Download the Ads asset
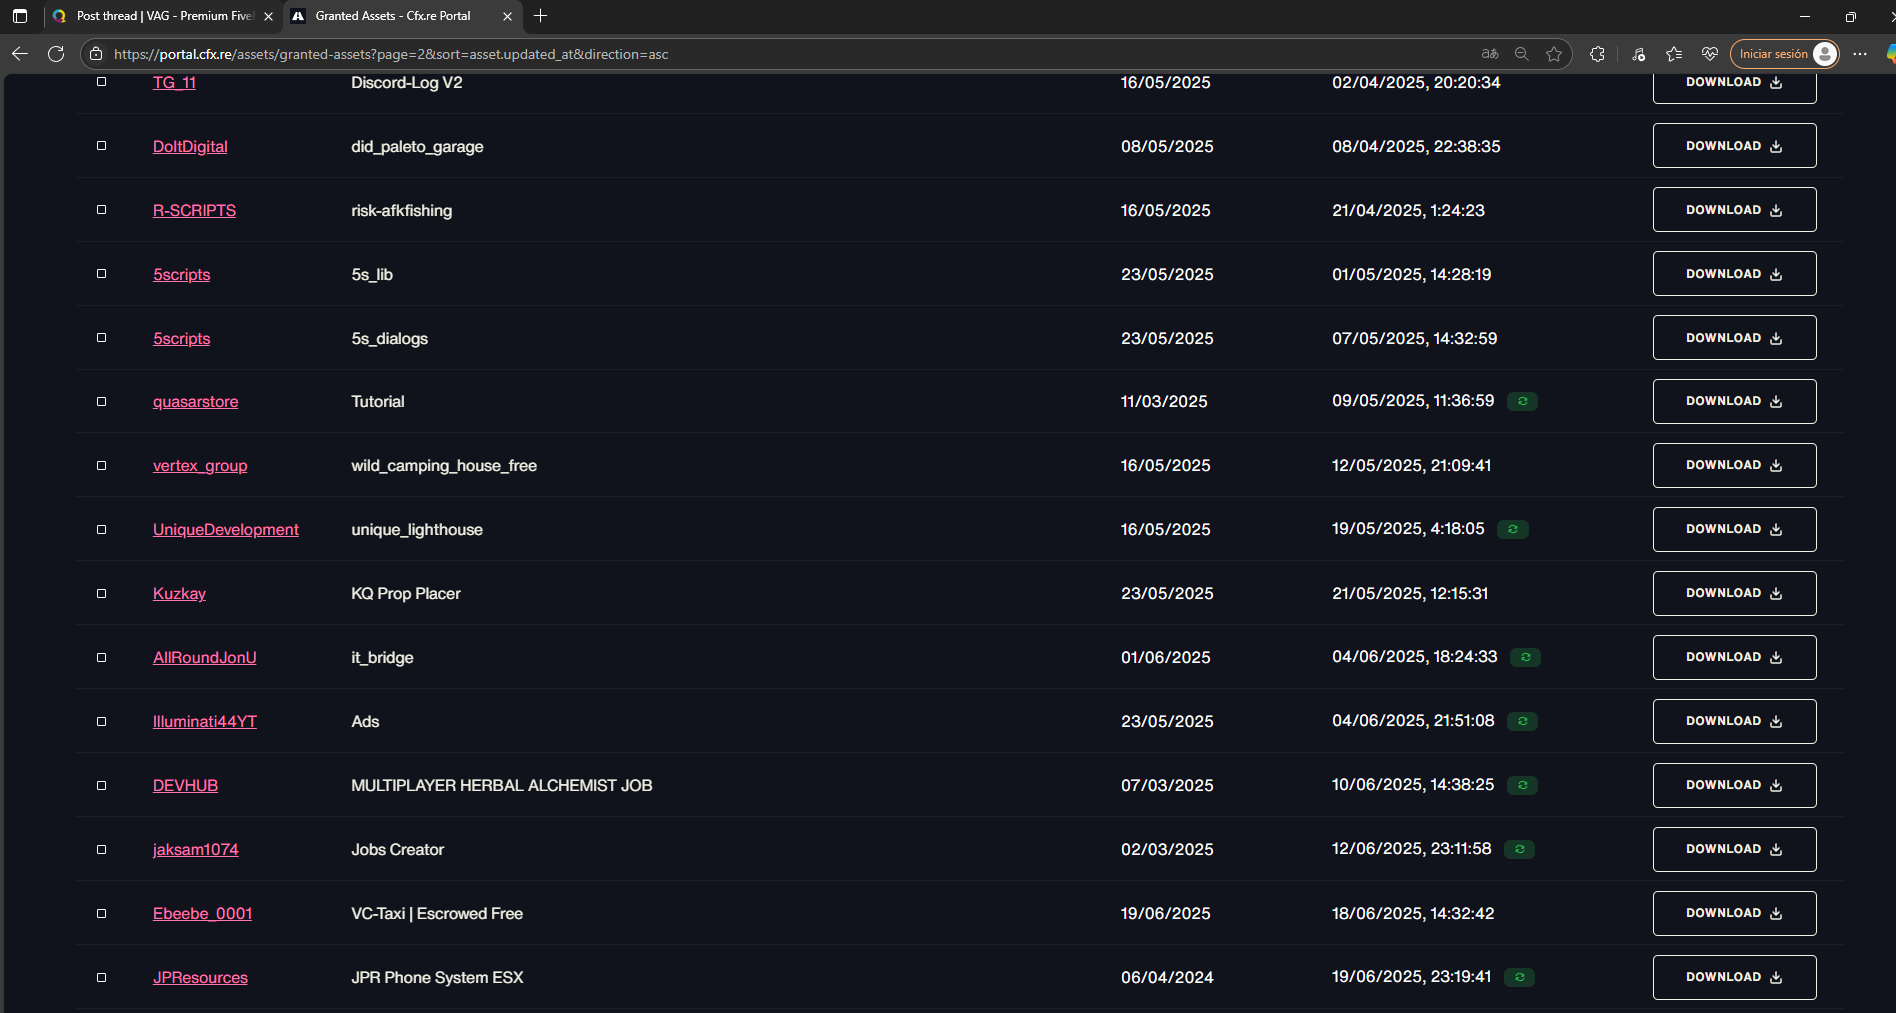The width and height of the screenshot is (1896, 1013). pos(1734,721)
